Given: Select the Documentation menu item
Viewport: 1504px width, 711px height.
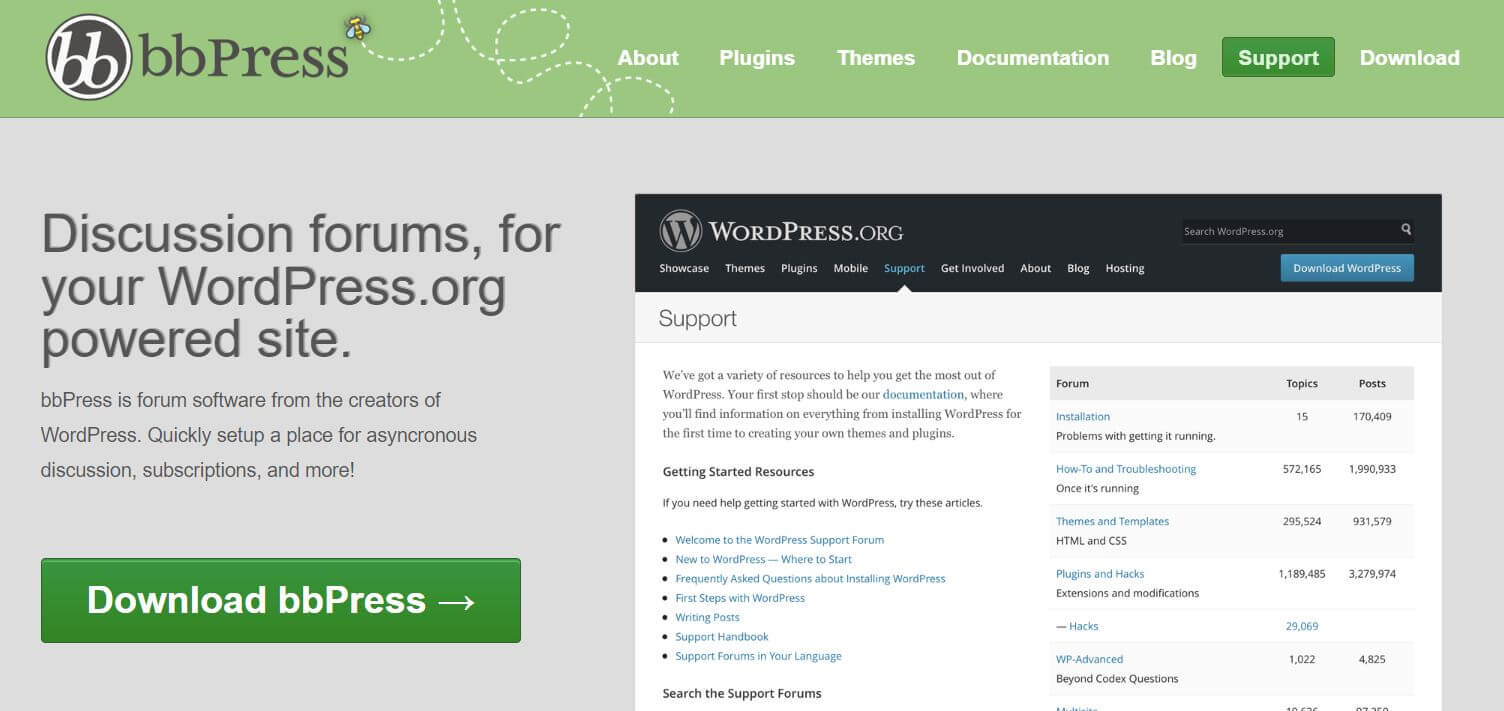Looking at the screenshot, I should [x=1032, y=58].
